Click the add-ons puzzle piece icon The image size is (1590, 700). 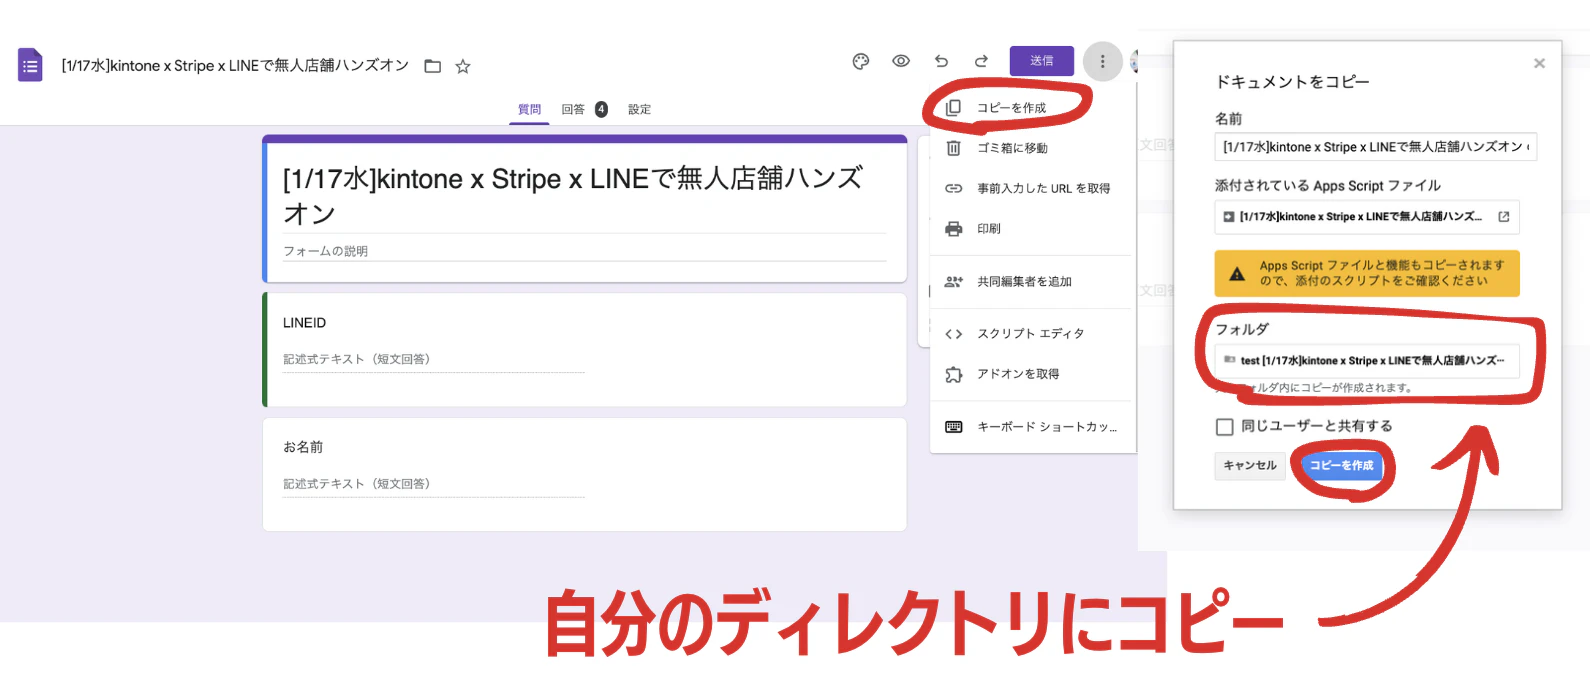pyautogui.click(x=954, y=374)
